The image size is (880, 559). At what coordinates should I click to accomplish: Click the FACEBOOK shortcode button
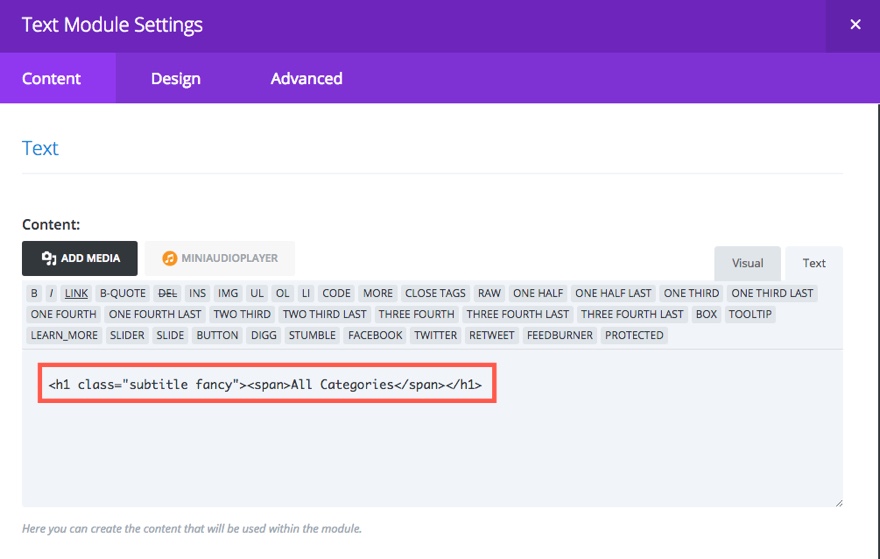(x=375, y=335)
